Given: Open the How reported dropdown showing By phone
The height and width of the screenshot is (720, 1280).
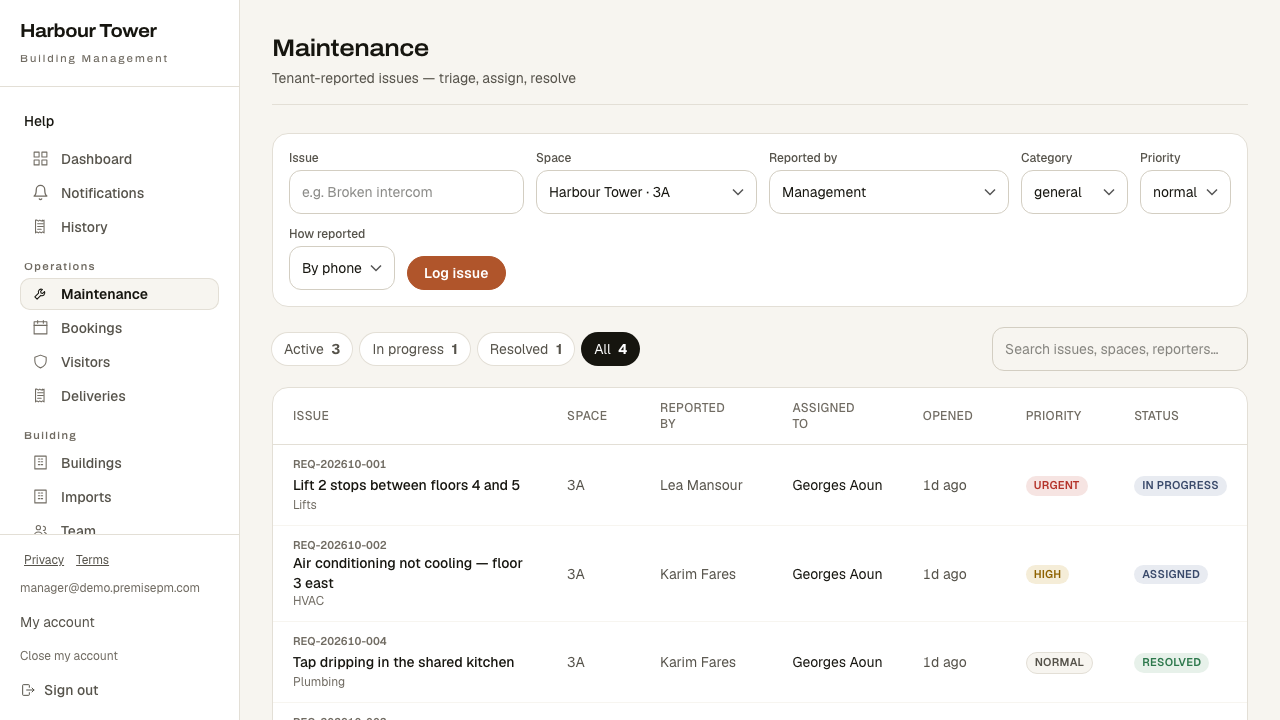Looking at the screenshot, I should click(342, 268).
